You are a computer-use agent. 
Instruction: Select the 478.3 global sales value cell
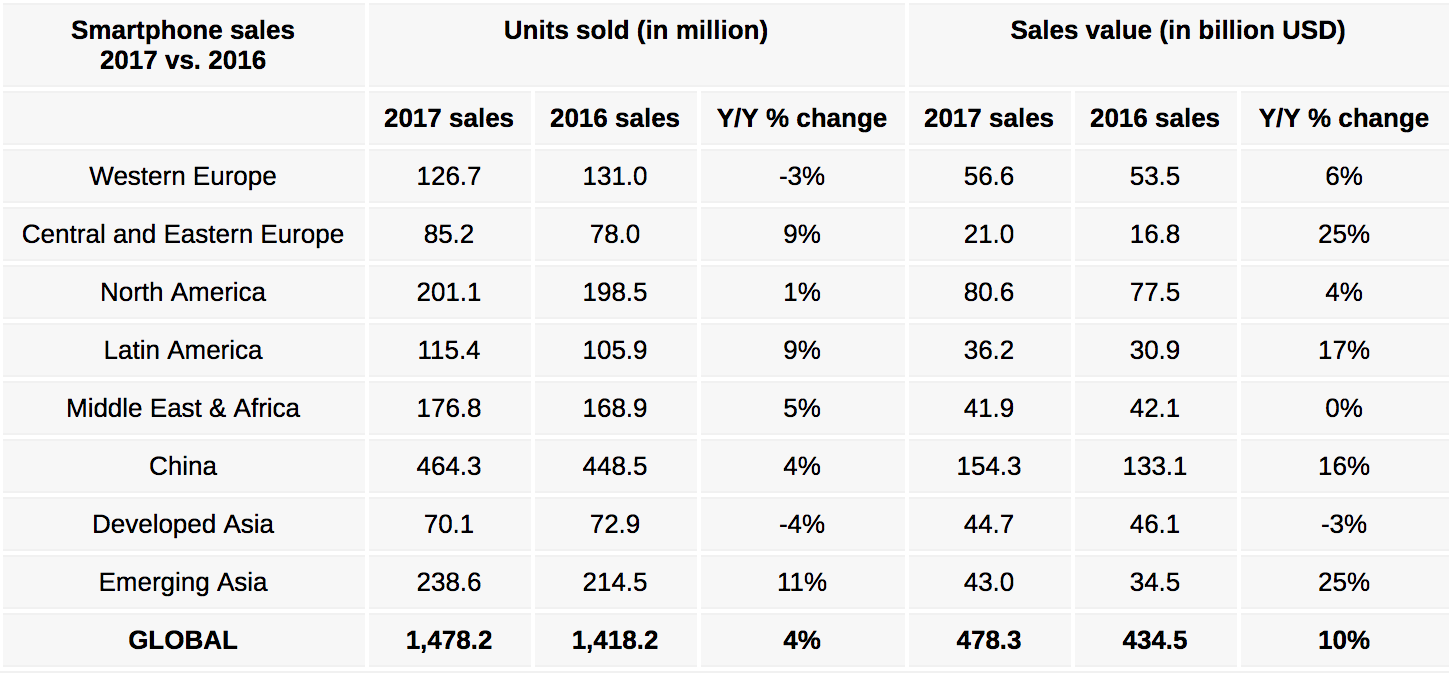pyautogui.click(x=988, y=641)
